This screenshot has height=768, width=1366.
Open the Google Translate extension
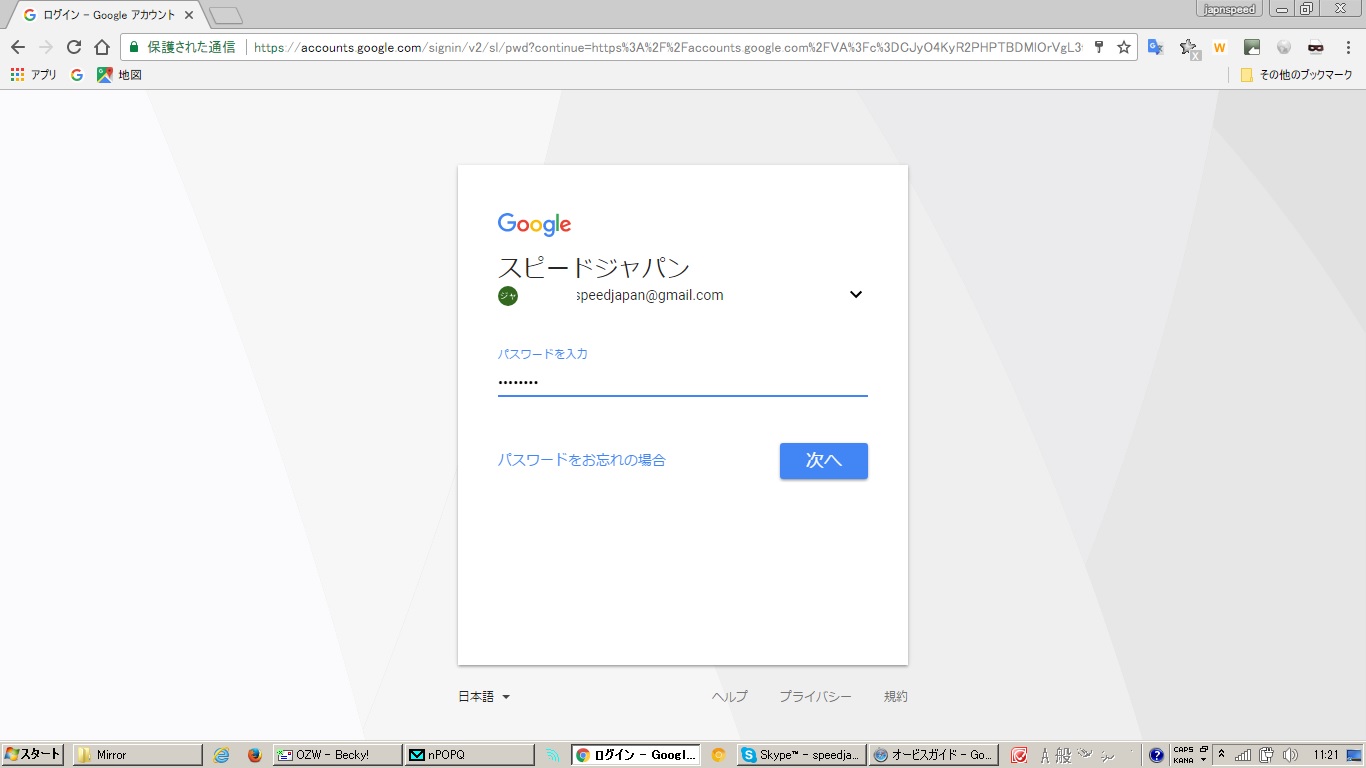point(1155,47)
